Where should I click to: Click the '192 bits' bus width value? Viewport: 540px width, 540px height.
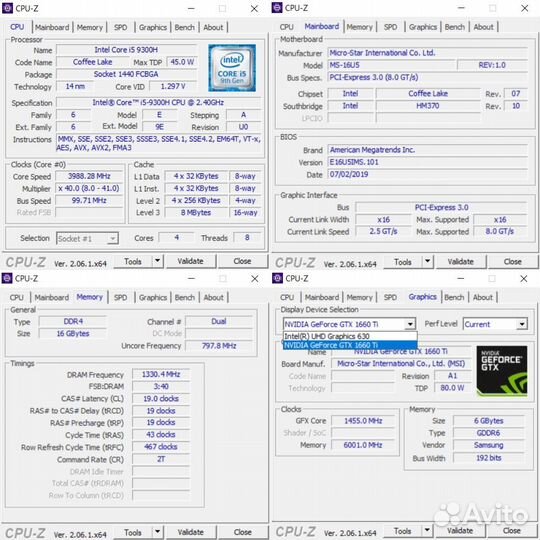click(488, 458)
